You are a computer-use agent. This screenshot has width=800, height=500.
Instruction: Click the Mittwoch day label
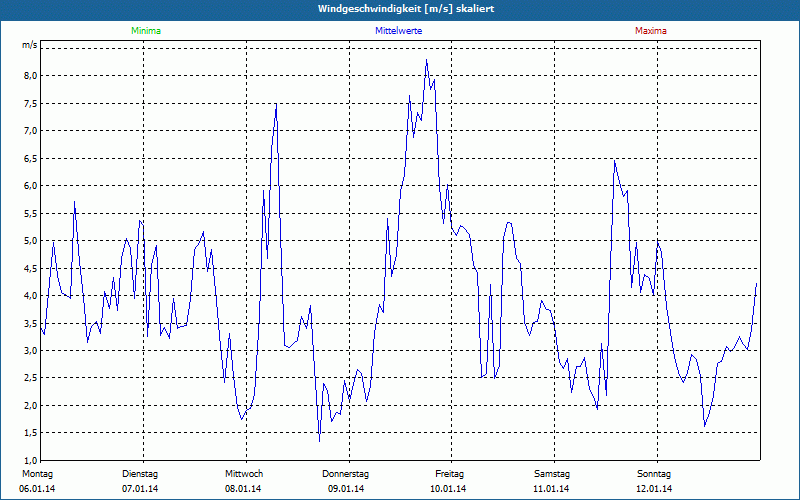[x=244, y=474]
